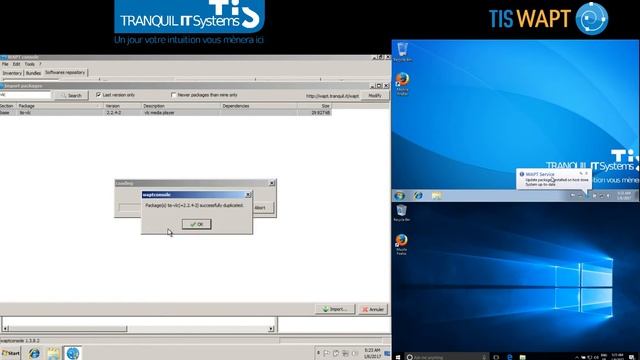Click the left arrow of horizontal scrollbar
Image resolution: width=640 pixels, height=360 pixels.
[x=5, y=329]
